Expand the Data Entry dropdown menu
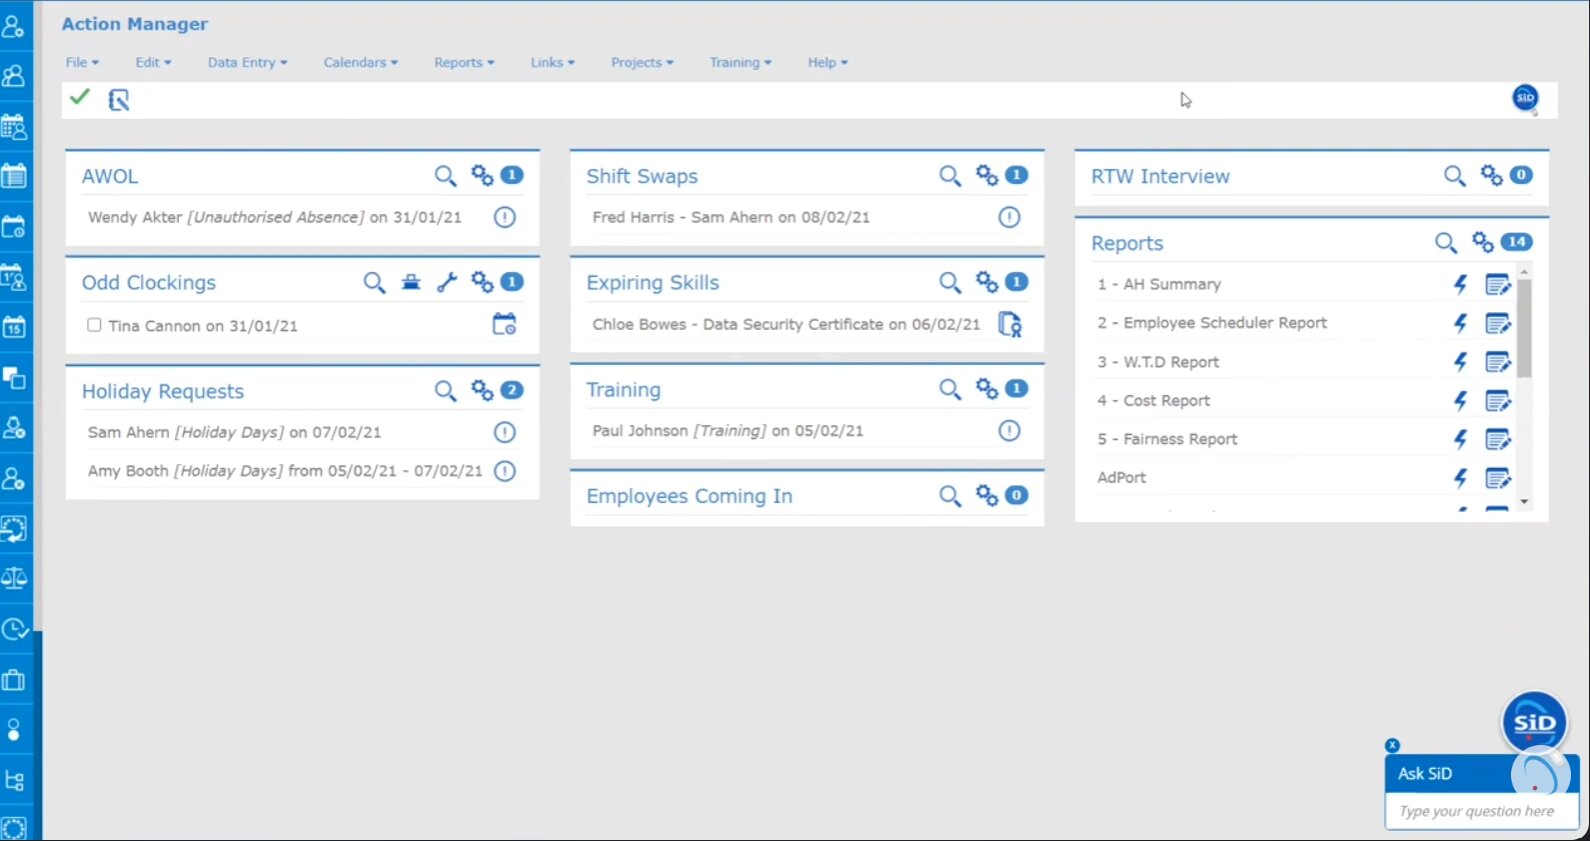 pyautogui.click(x=247, y=62)
